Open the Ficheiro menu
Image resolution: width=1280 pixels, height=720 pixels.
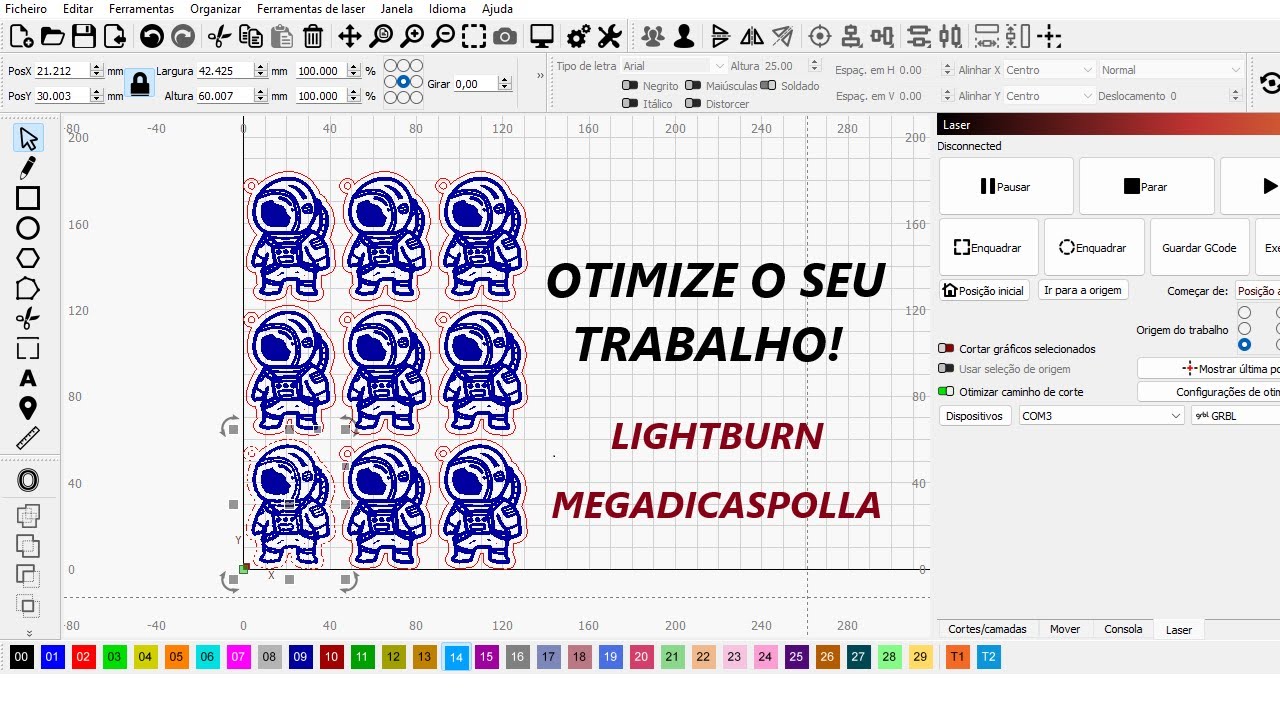[26, 9]
